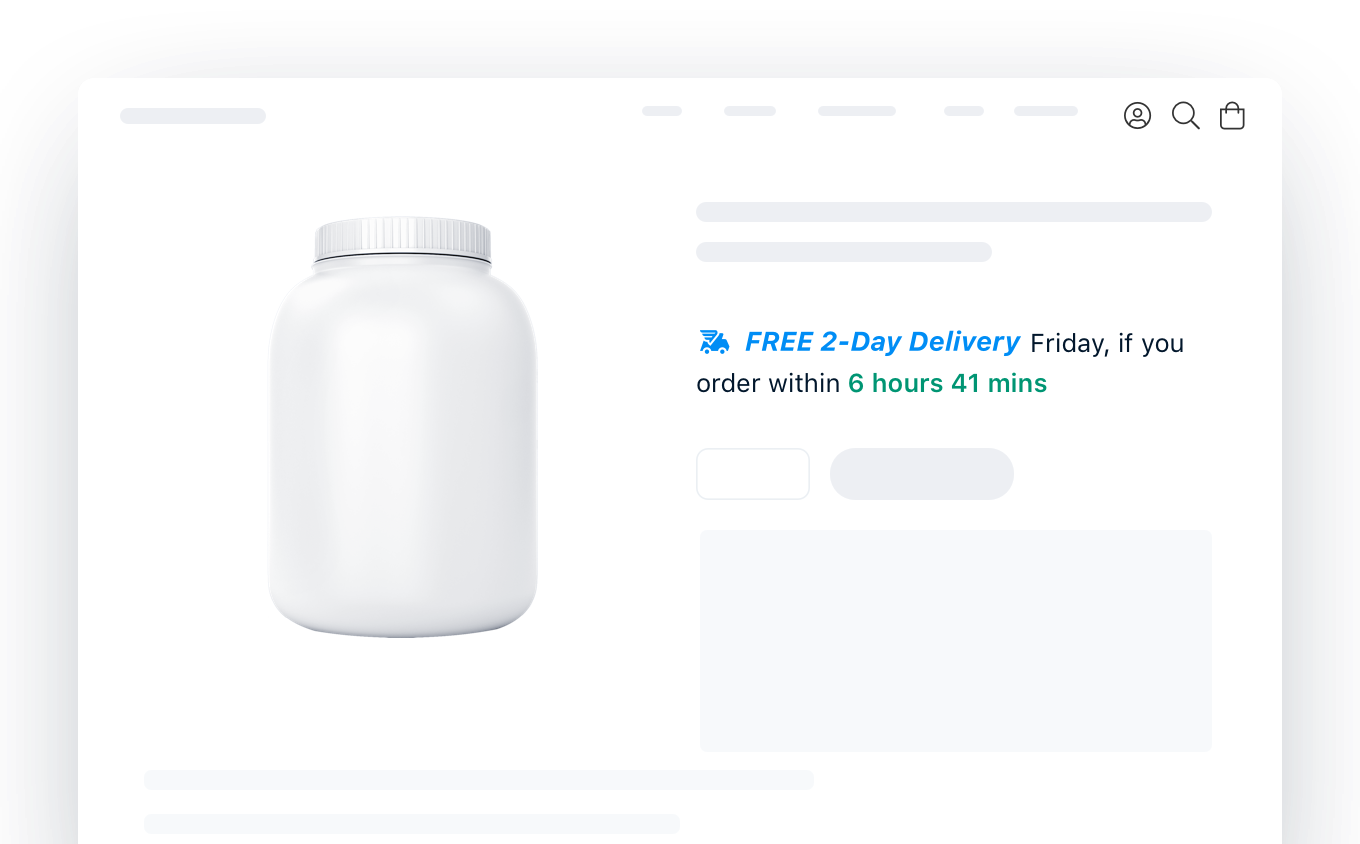1360x844 pixels.
Task: Open the fourth navigation menu item
Action: (x=964, y=111)
